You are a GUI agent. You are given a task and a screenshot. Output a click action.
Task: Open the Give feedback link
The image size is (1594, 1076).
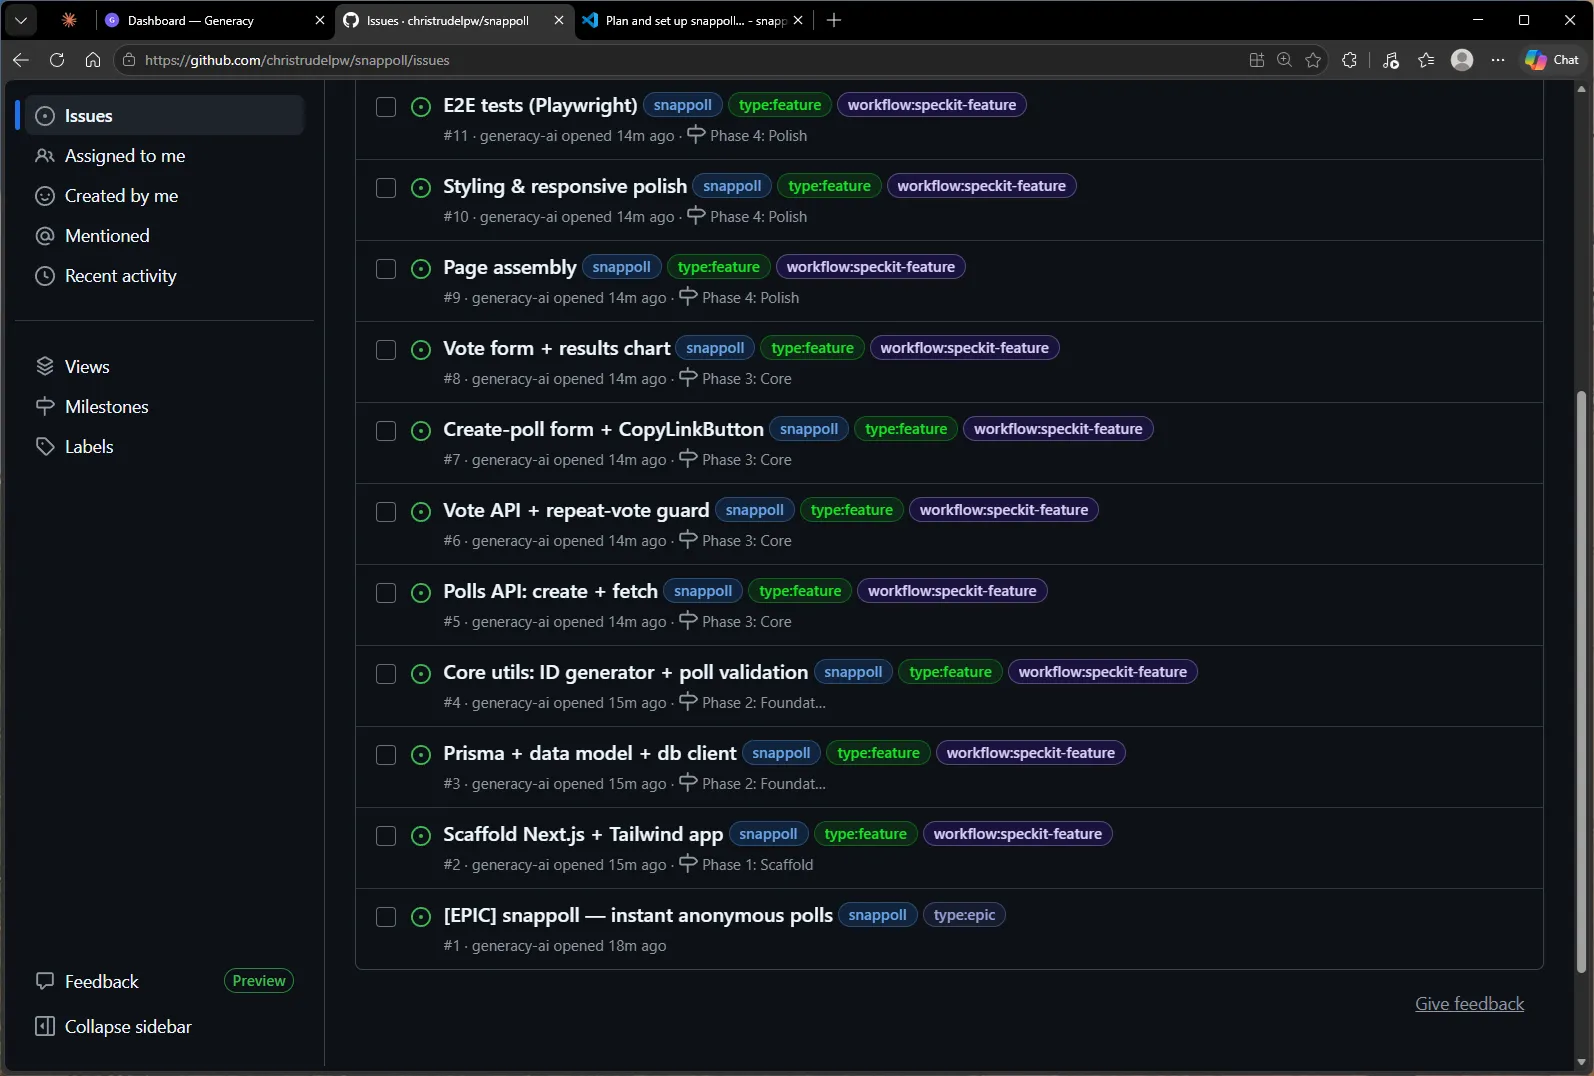coord(1469,1003)
